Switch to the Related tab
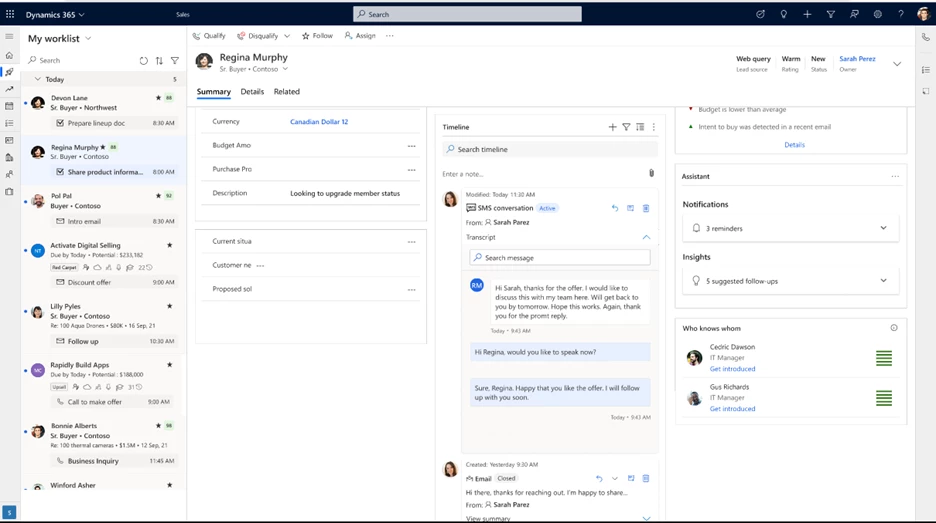 [287, 91]
